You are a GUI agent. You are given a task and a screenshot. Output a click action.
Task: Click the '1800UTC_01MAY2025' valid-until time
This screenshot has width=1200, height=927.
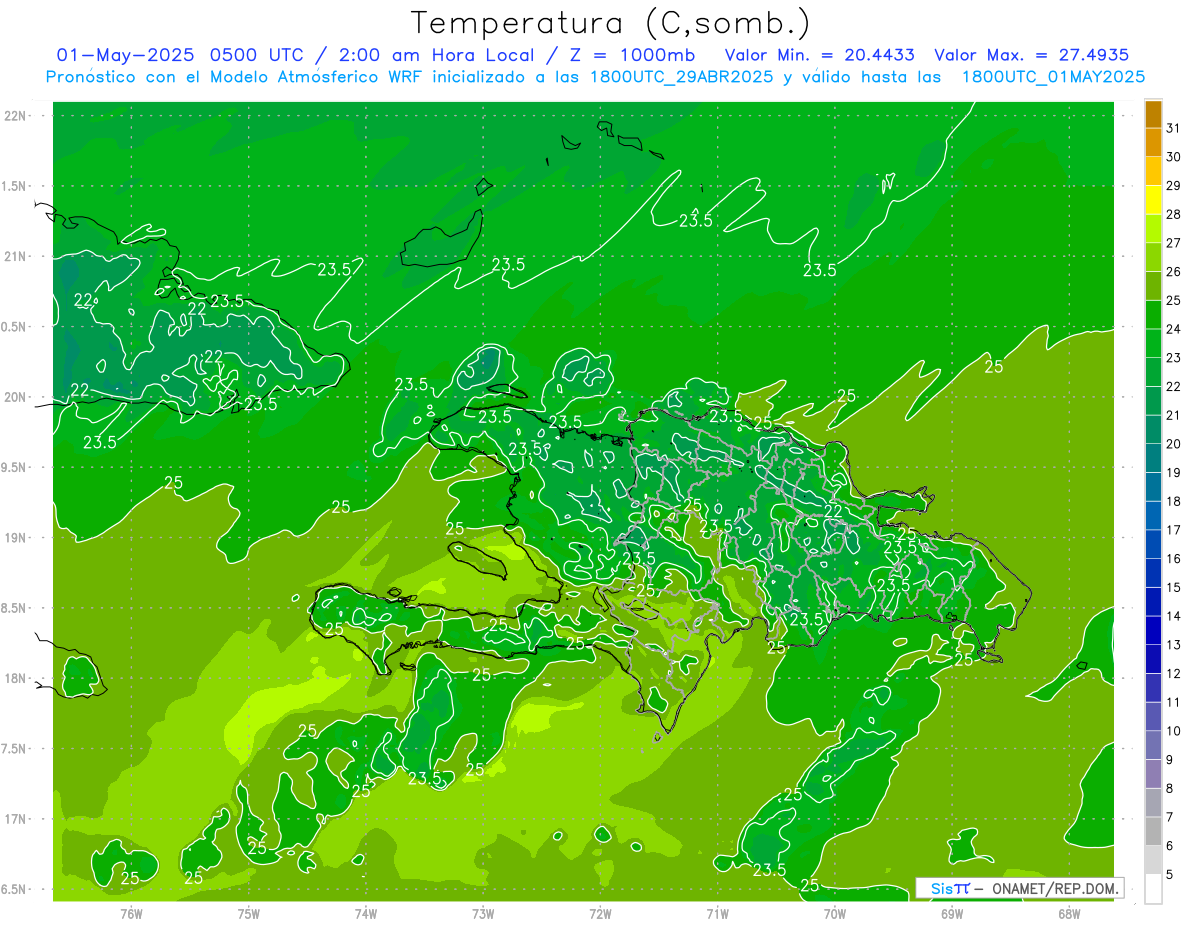tap(1053, 77)
